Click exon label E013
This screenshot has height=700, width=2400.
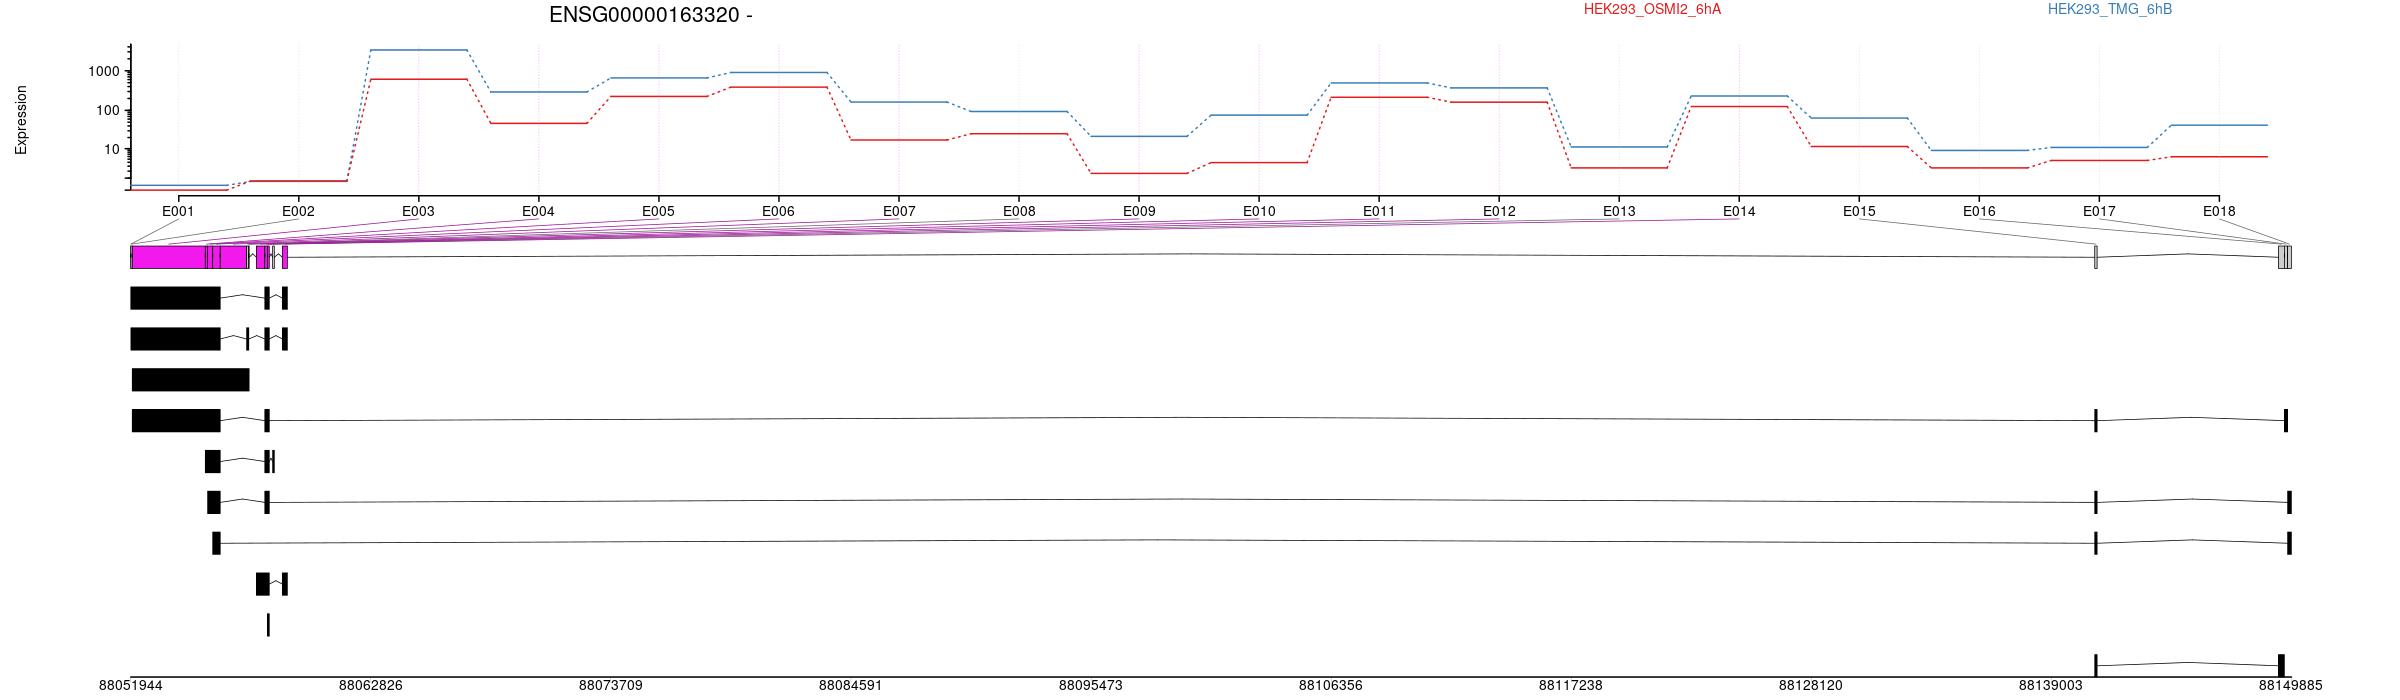pyautogui.click(x=1619, y=211)
